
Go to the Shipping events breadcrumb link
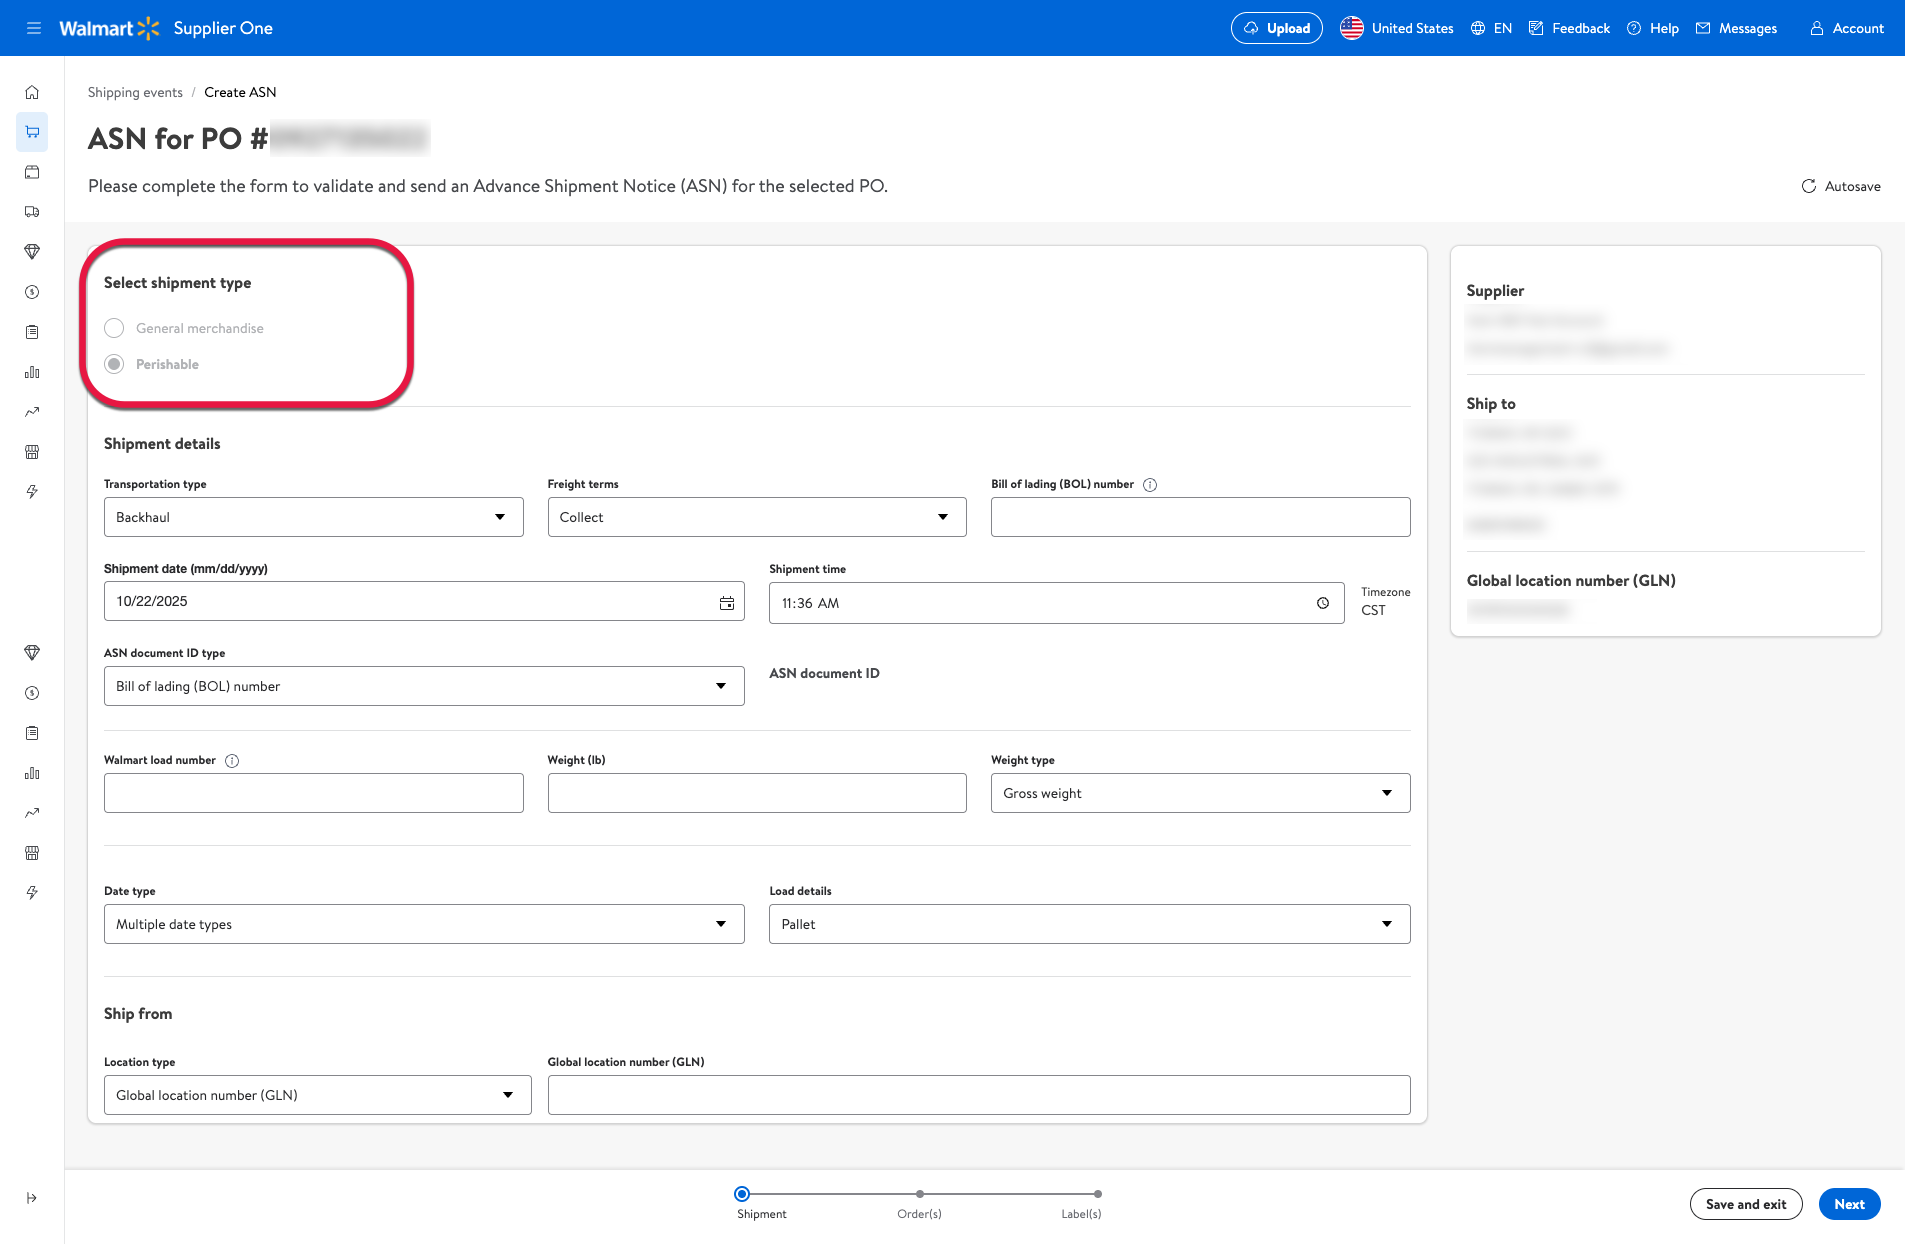[x=135, y=92]
